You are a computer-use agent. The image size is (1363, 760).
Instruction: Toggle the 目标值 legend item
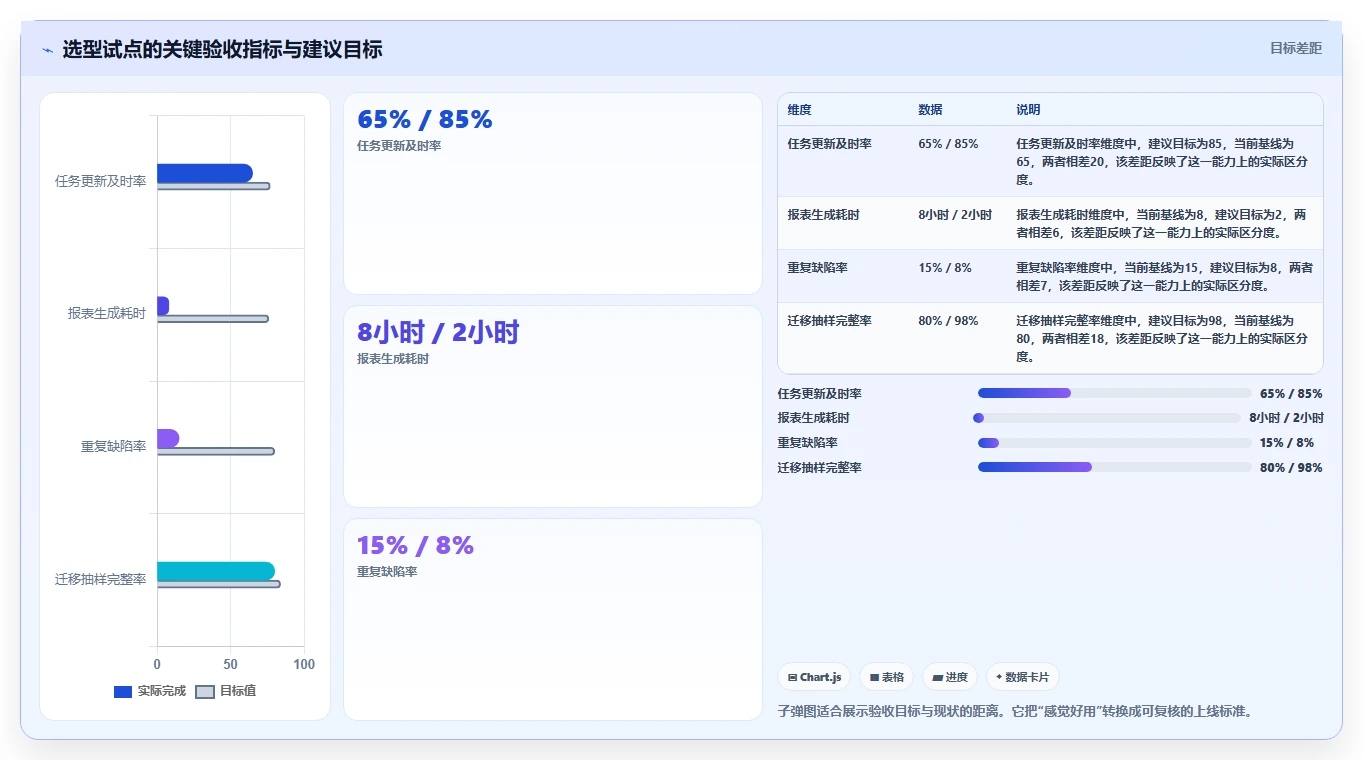tap(225, 691)
